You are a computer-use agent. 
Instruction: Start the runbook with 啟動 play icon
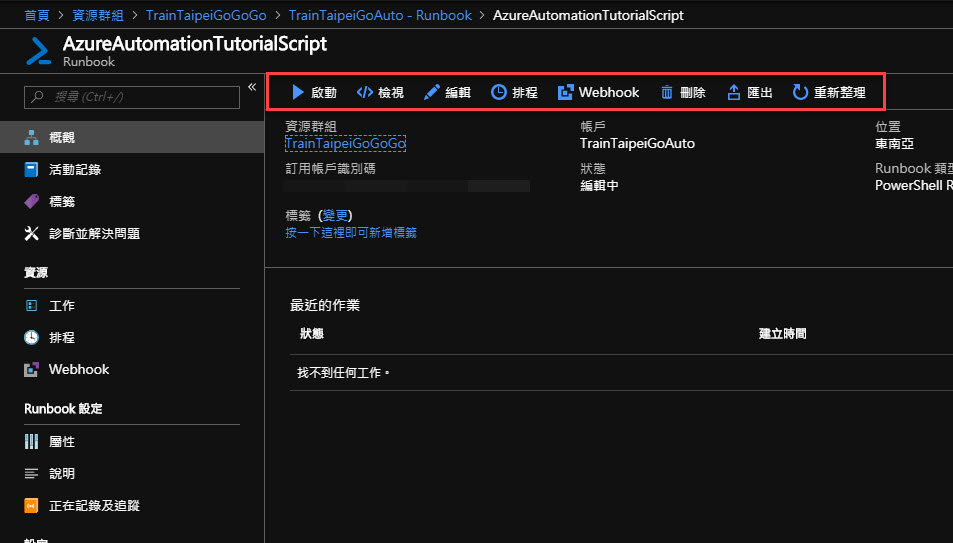pyautogui.click(x=297, y=92)
